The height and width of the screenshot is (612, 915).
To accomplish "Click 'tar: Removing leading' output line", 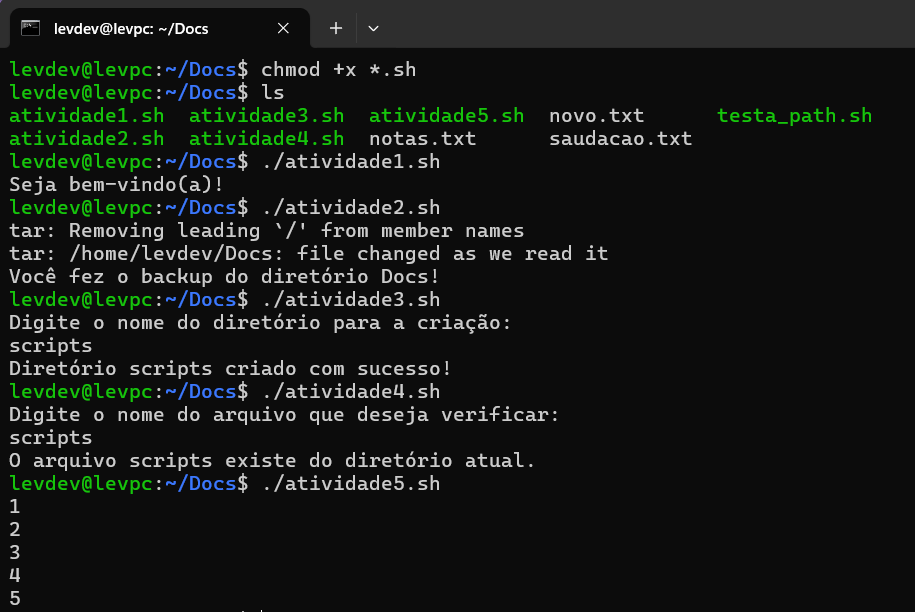I will pyautogui.click(x=267, y=231).
